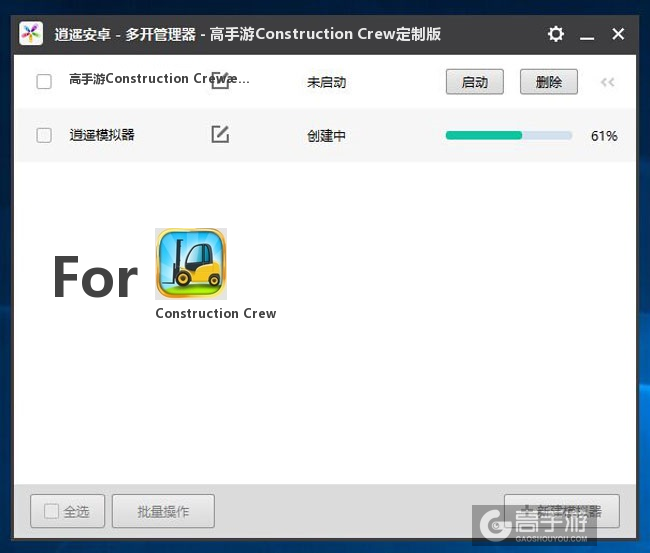Create a new emulator with 新建模拟器
The height and width of the screenshot is (553, 650).
(562, 511)
